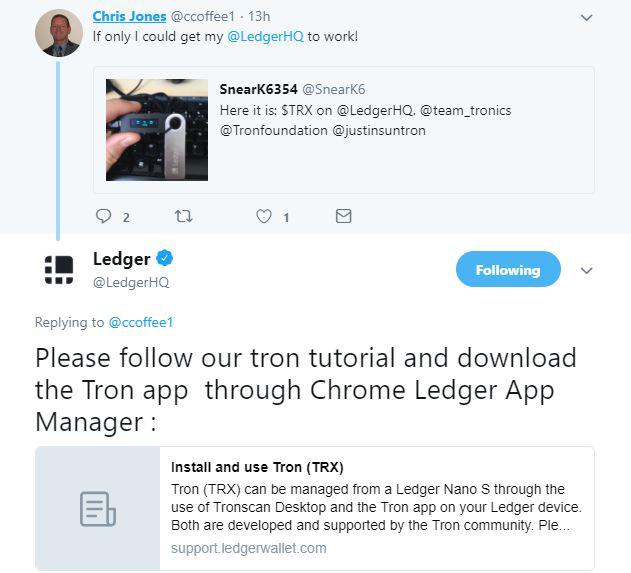Click the @ccoffee1 link in Replying to
The height and width of the screenshot is (573, 631).
click(x=141, y=322)
